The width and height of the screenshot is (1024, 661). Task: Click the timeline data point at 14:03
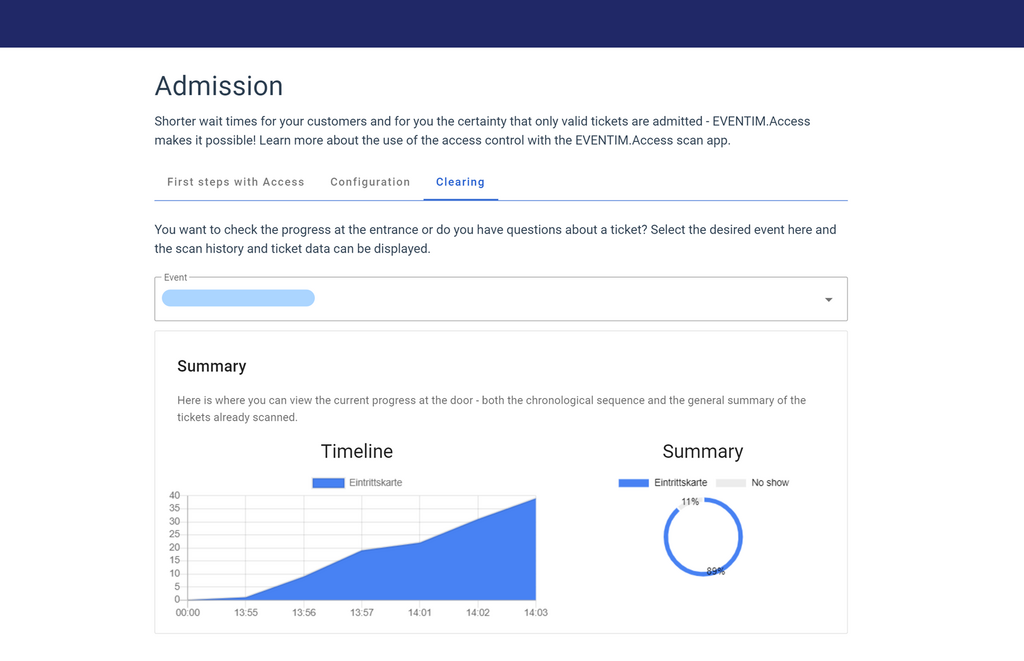[x=536, y=499]
